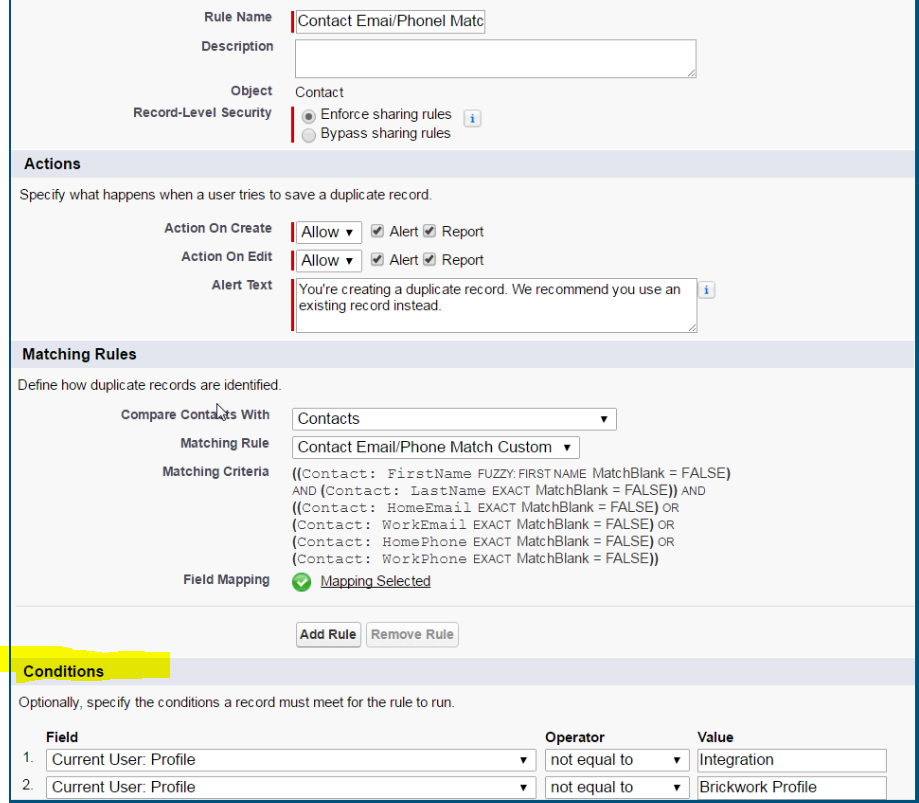Viewport: 919px width, 803px height.
Task: Open Operator dropdown in condition row 2
Action: (x=617, y=787)
